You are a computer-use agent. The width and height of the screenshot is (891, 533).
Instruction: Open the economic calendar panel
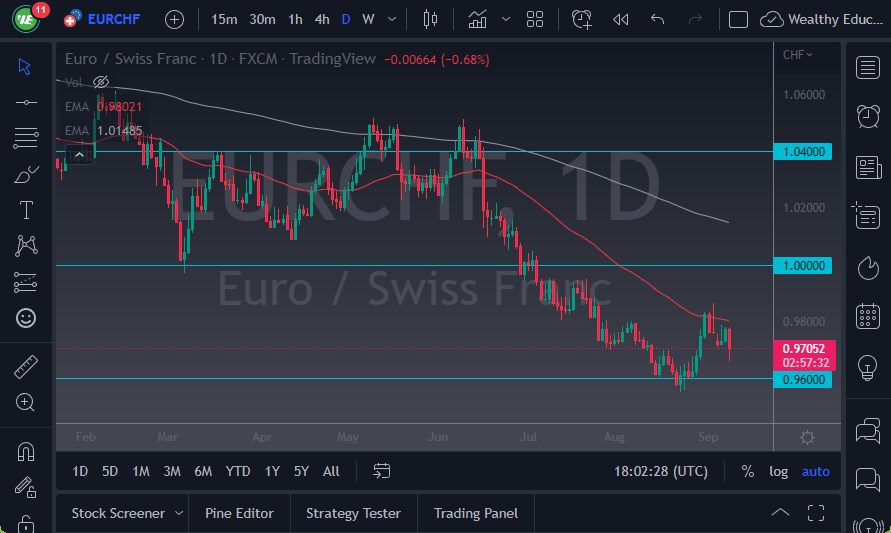[868, 316]
